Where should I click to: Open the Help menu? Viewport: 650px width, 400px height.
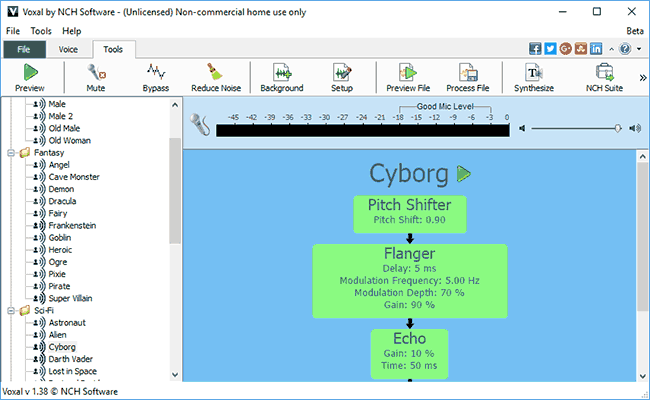pyautogui.click(x=72, y=31)
